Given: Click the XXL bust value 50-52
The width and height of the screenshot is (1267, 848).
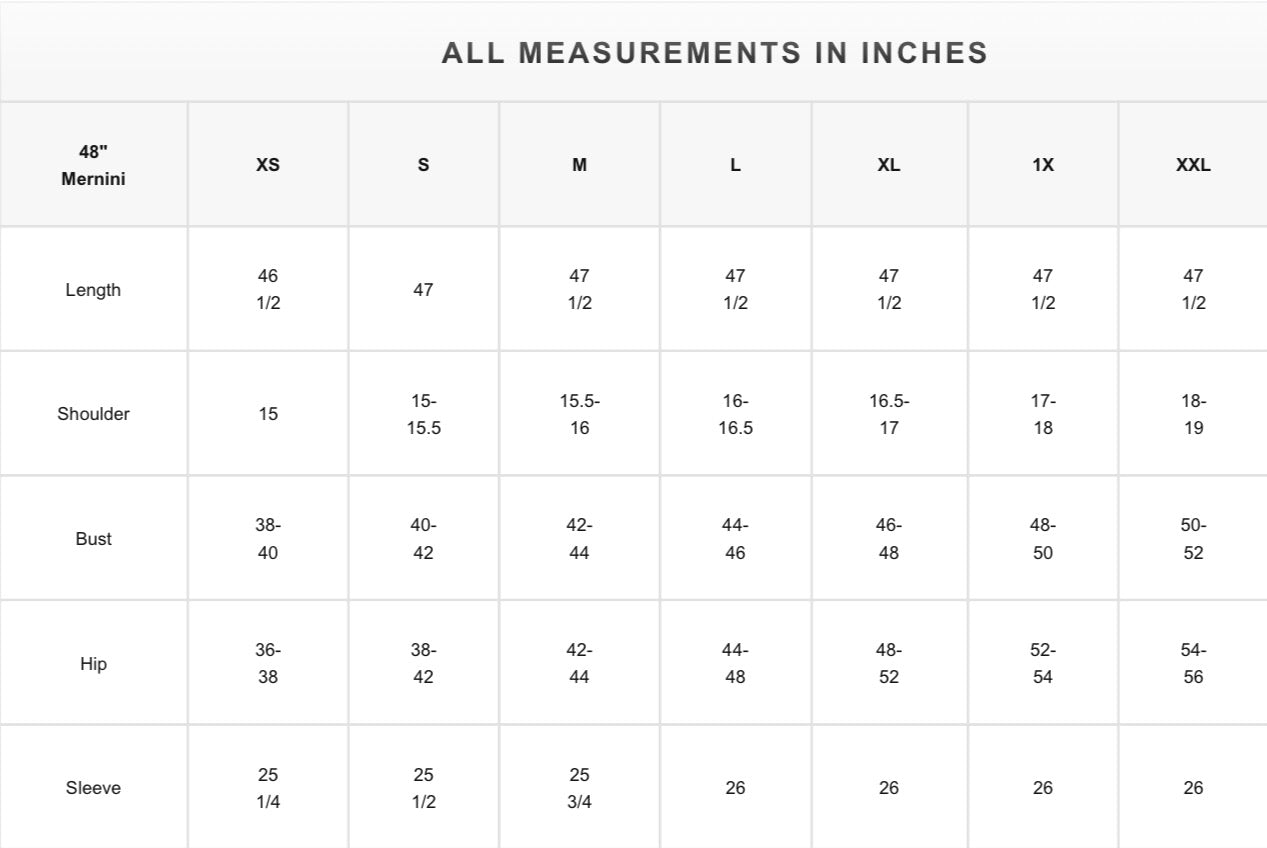Looking at the screenshot, I should coord(1193,539).
